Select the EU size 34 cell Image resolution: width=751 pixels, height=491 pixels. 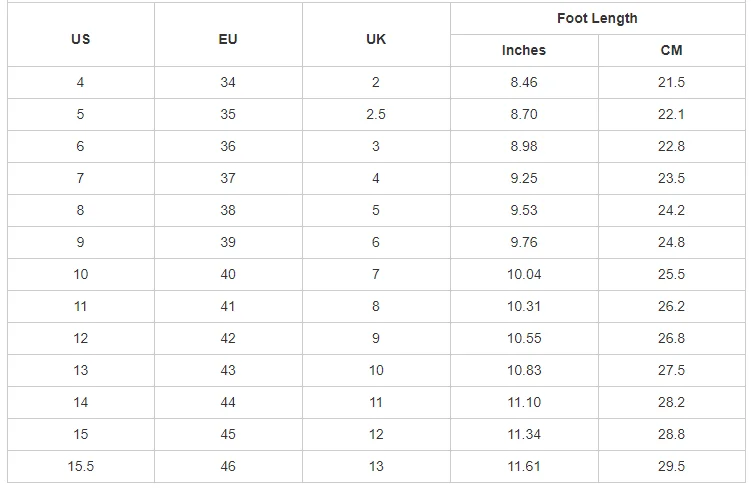228,82
